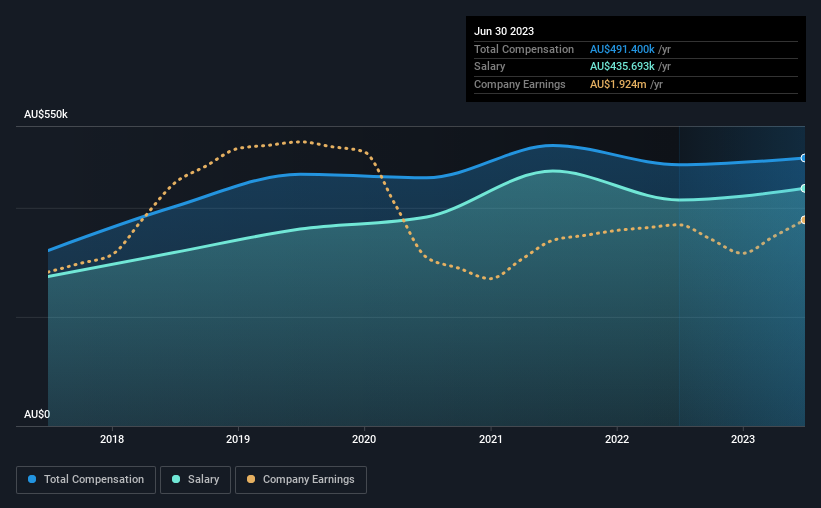821x508 pixels.
Task: Toggle the Salary legend button
Action: pos(195,480)
